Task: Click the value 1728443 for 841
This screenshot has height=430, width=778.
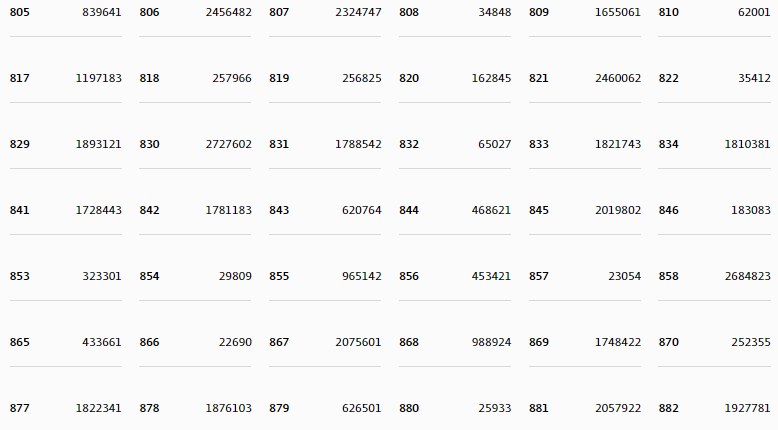Action: pyautogui.click(x=99, y=210)
